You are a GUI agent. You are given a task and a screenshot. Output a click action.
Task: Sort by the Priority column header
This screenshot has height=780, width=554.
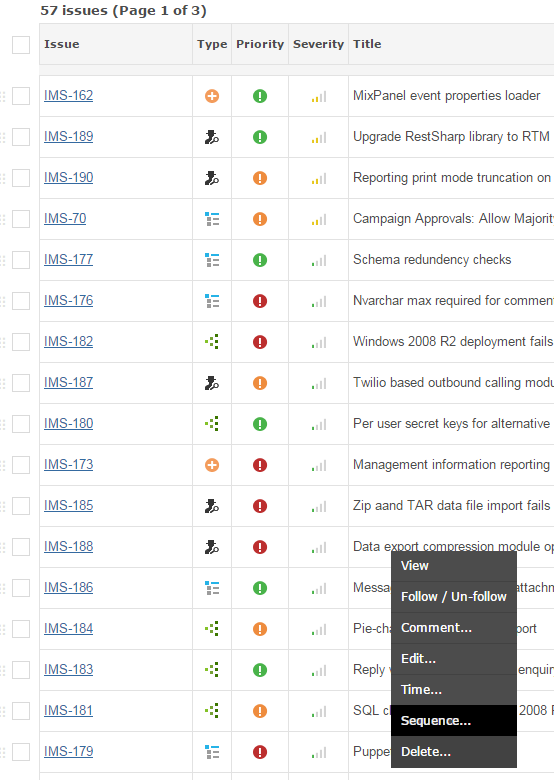point(260,44)
